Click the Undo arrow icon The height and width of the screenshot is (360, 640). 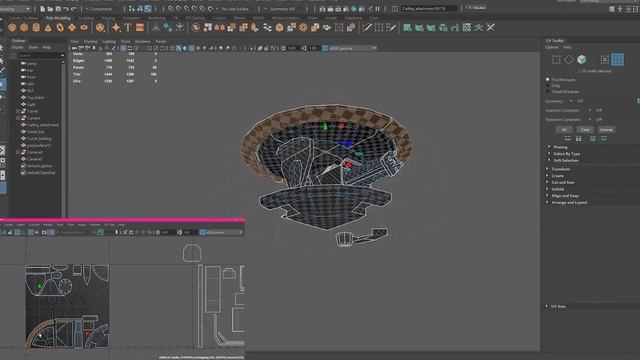click(x=66, y=9)
